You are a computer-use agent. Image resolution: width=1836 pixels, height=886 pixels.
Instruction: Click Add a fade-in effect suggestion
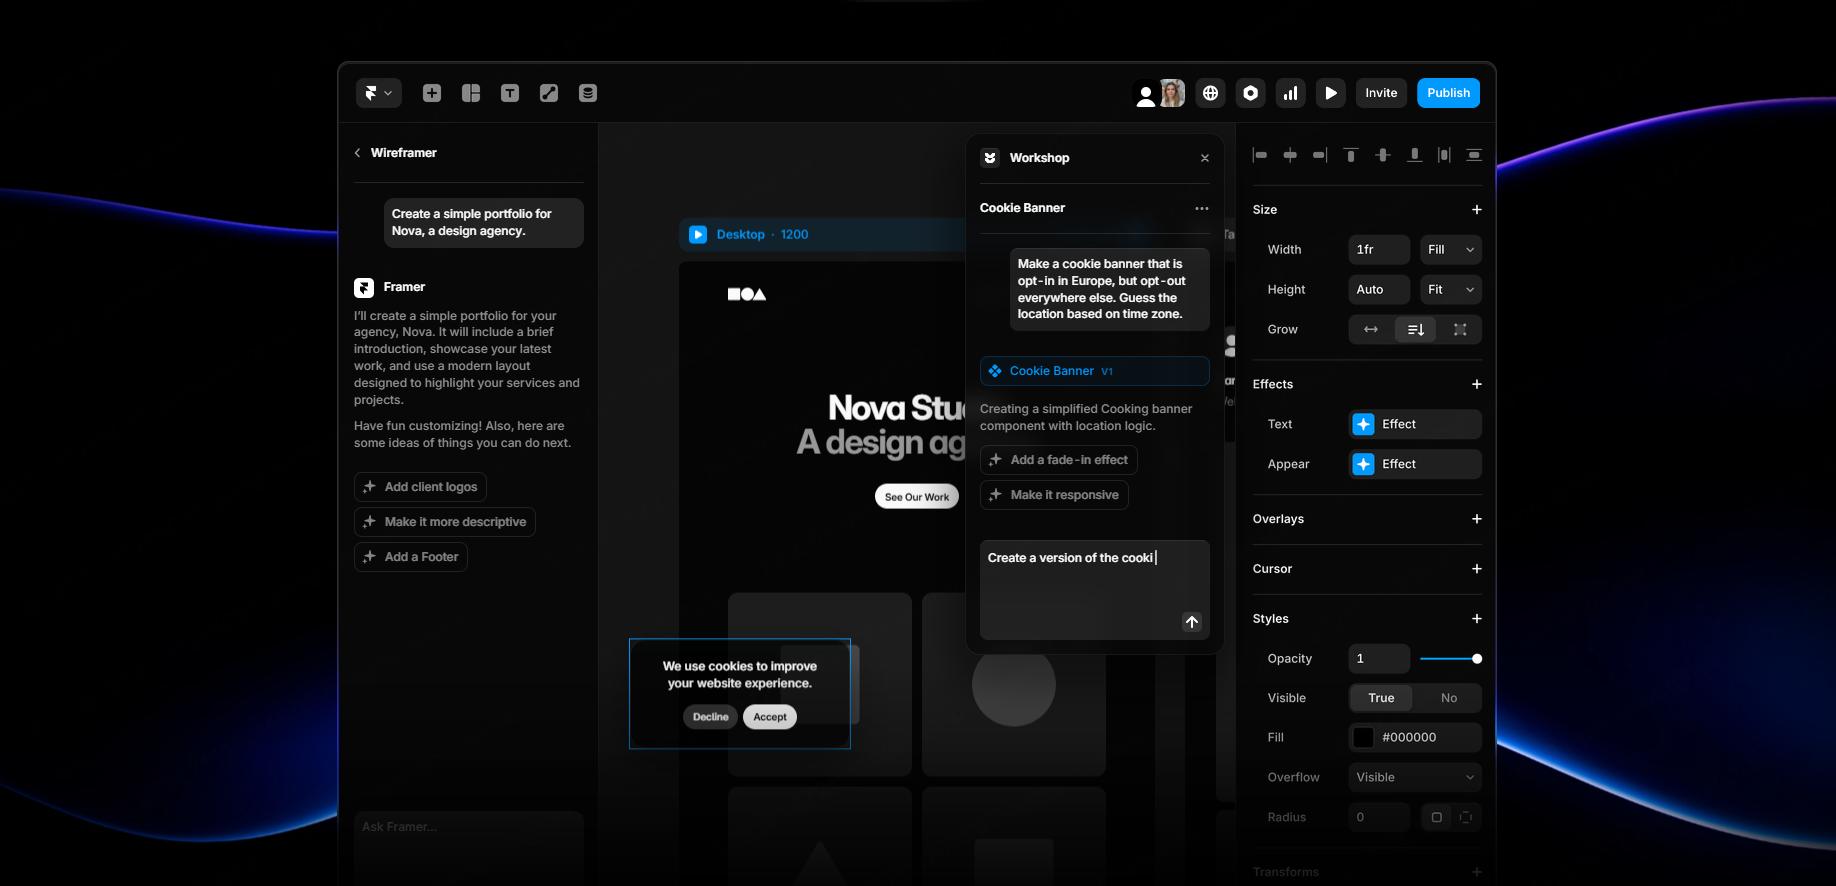[x=1059, y=460]
